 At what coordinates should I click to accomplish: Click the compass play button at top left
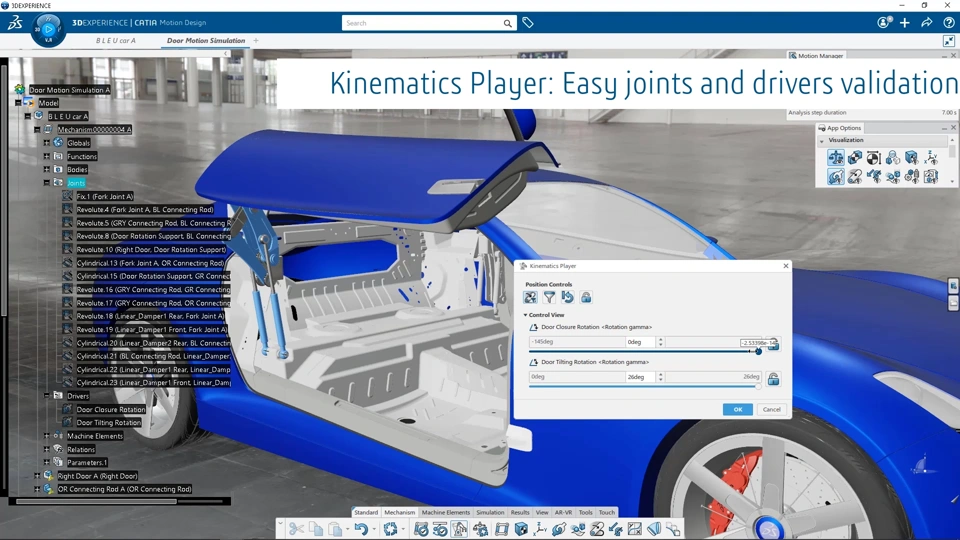click(x=48, y=29)
